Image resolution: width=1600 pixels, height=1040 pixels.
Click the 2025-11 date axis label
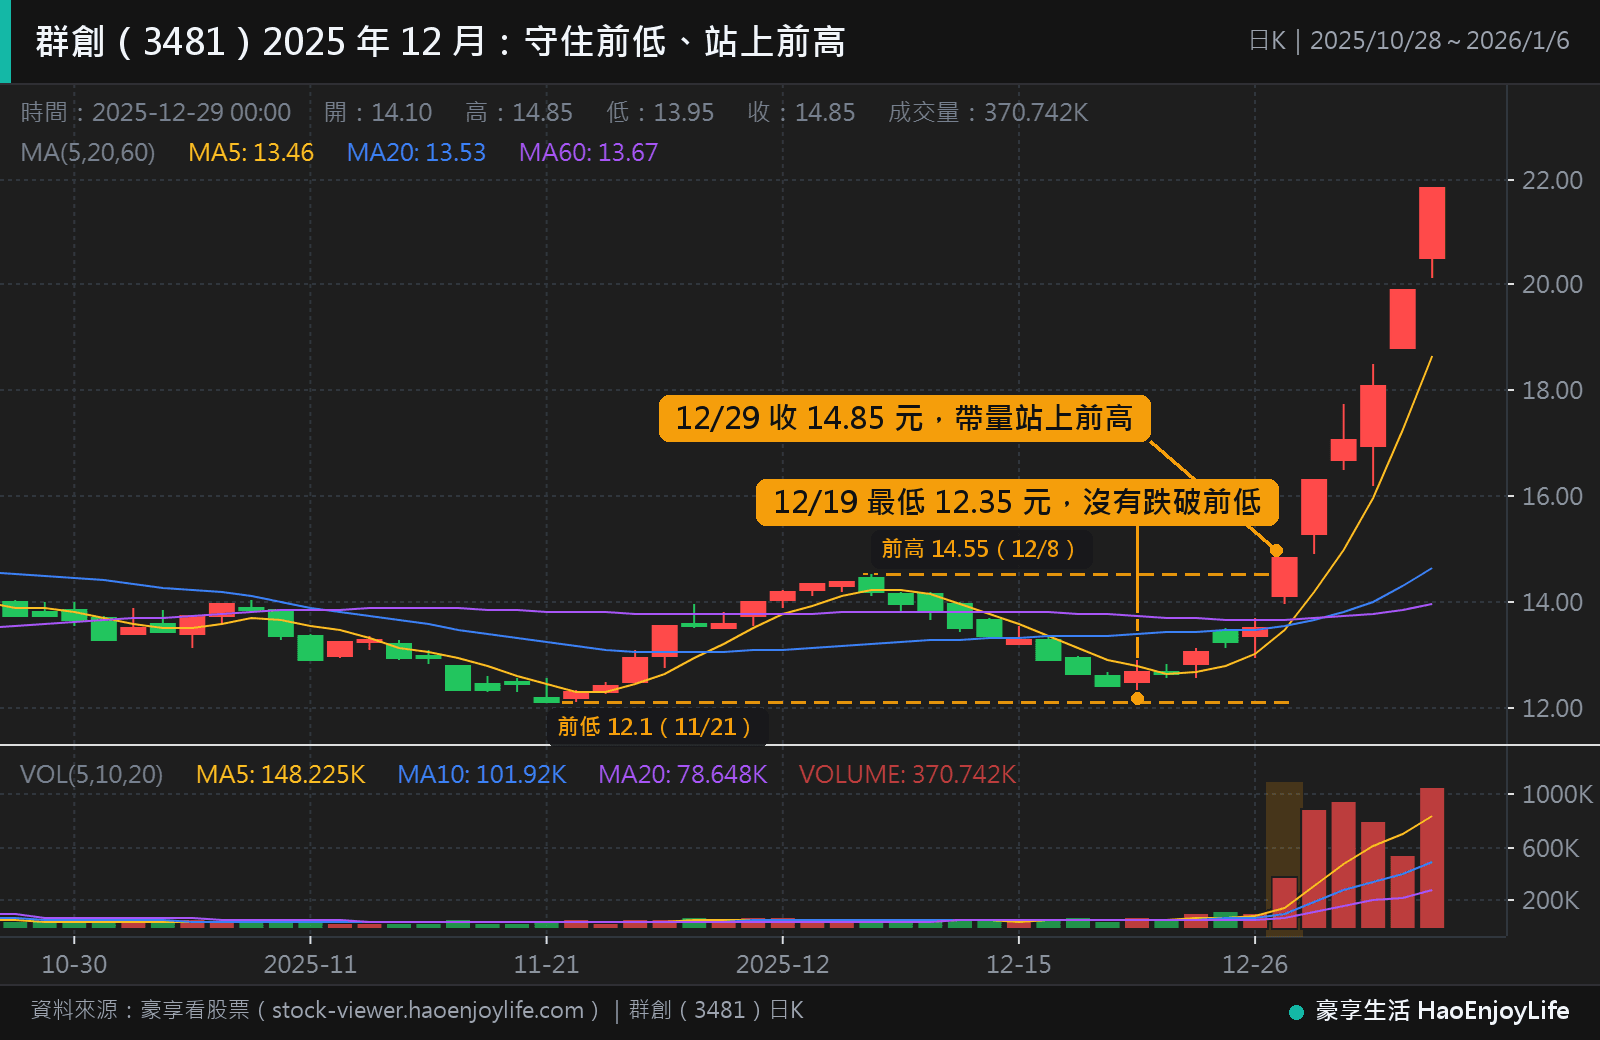(310, 964)
